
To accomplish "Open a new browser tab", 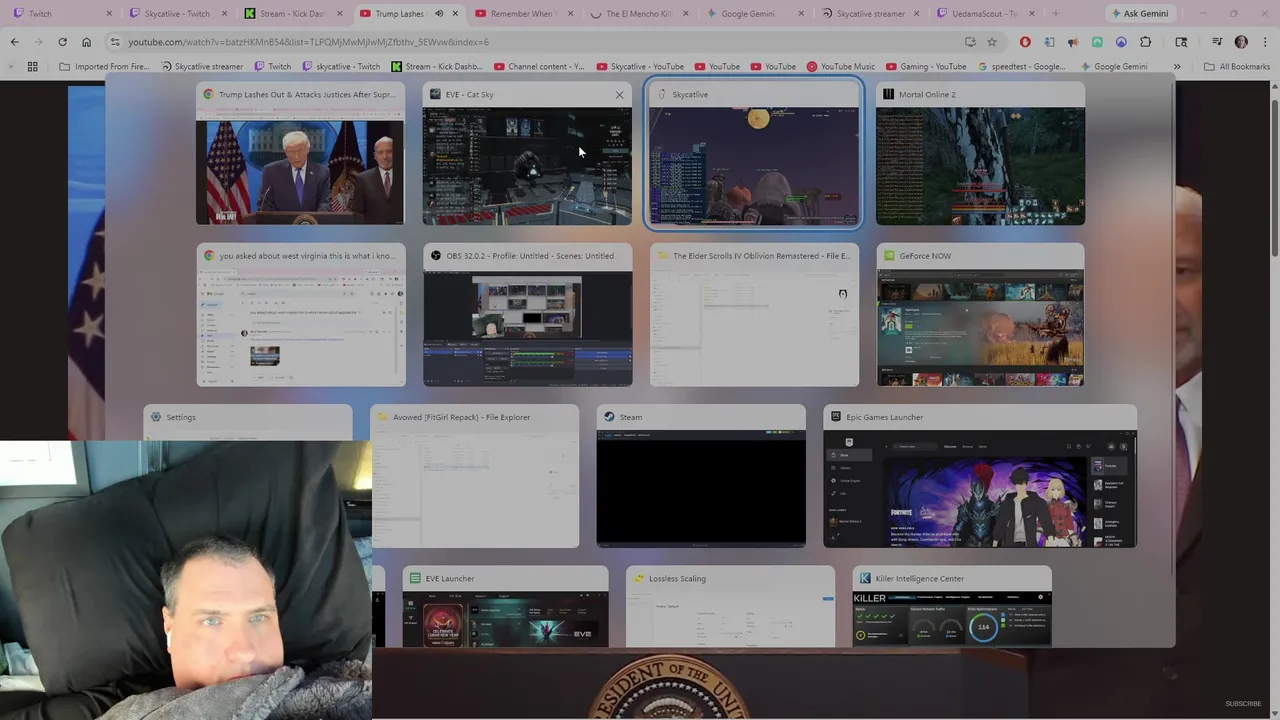I will click(1056, 14).
